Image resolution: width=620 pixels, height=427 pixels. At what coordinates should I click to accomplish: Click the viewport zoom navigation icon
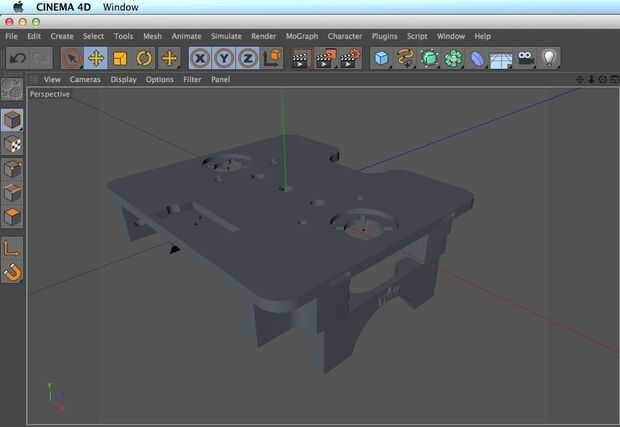tap(591, 79)
